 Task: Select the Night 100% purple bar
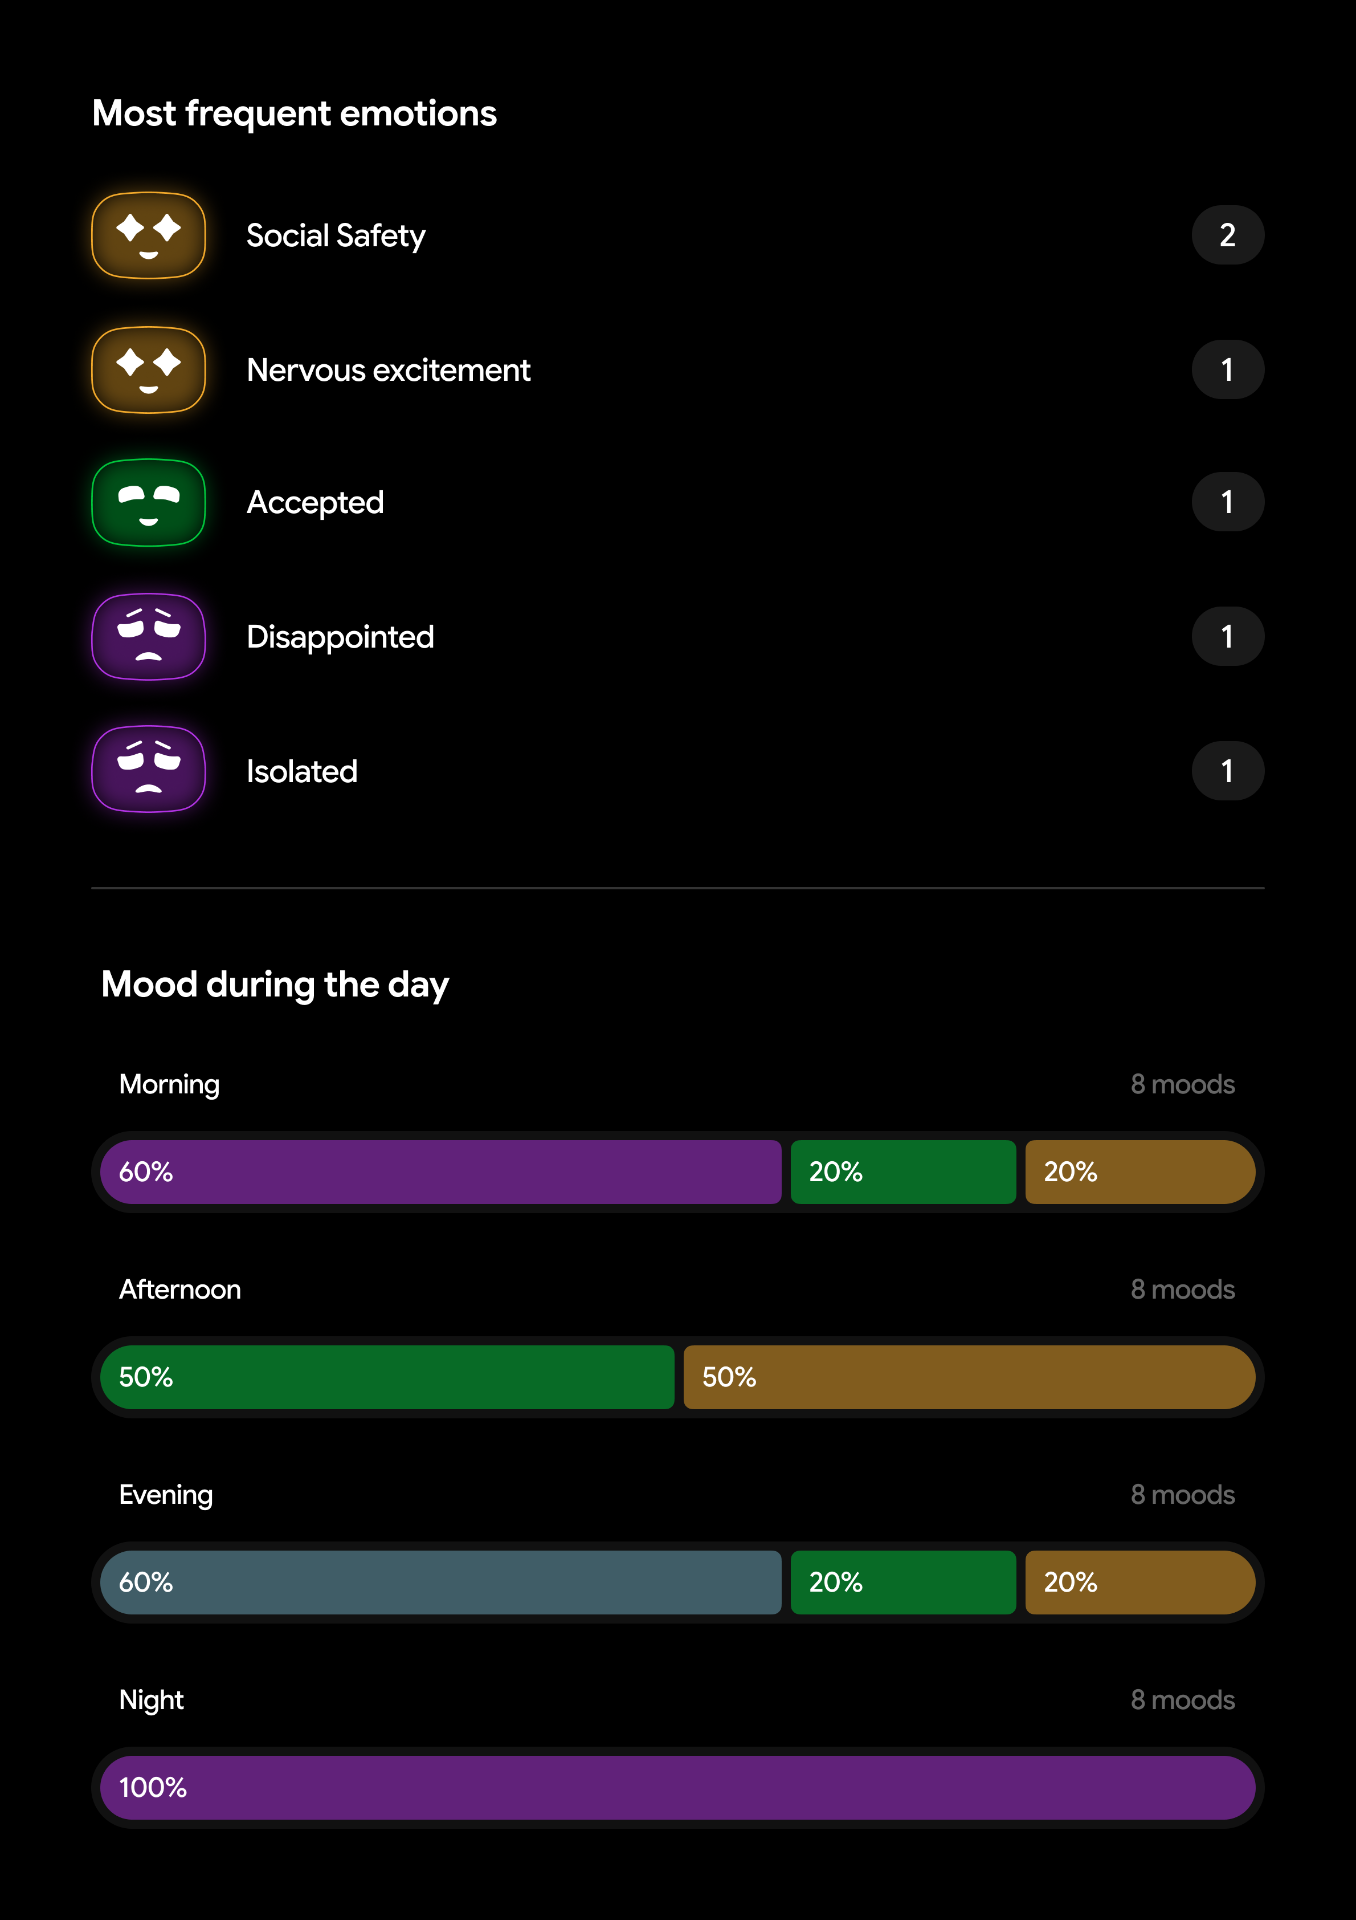[677, 1788]
